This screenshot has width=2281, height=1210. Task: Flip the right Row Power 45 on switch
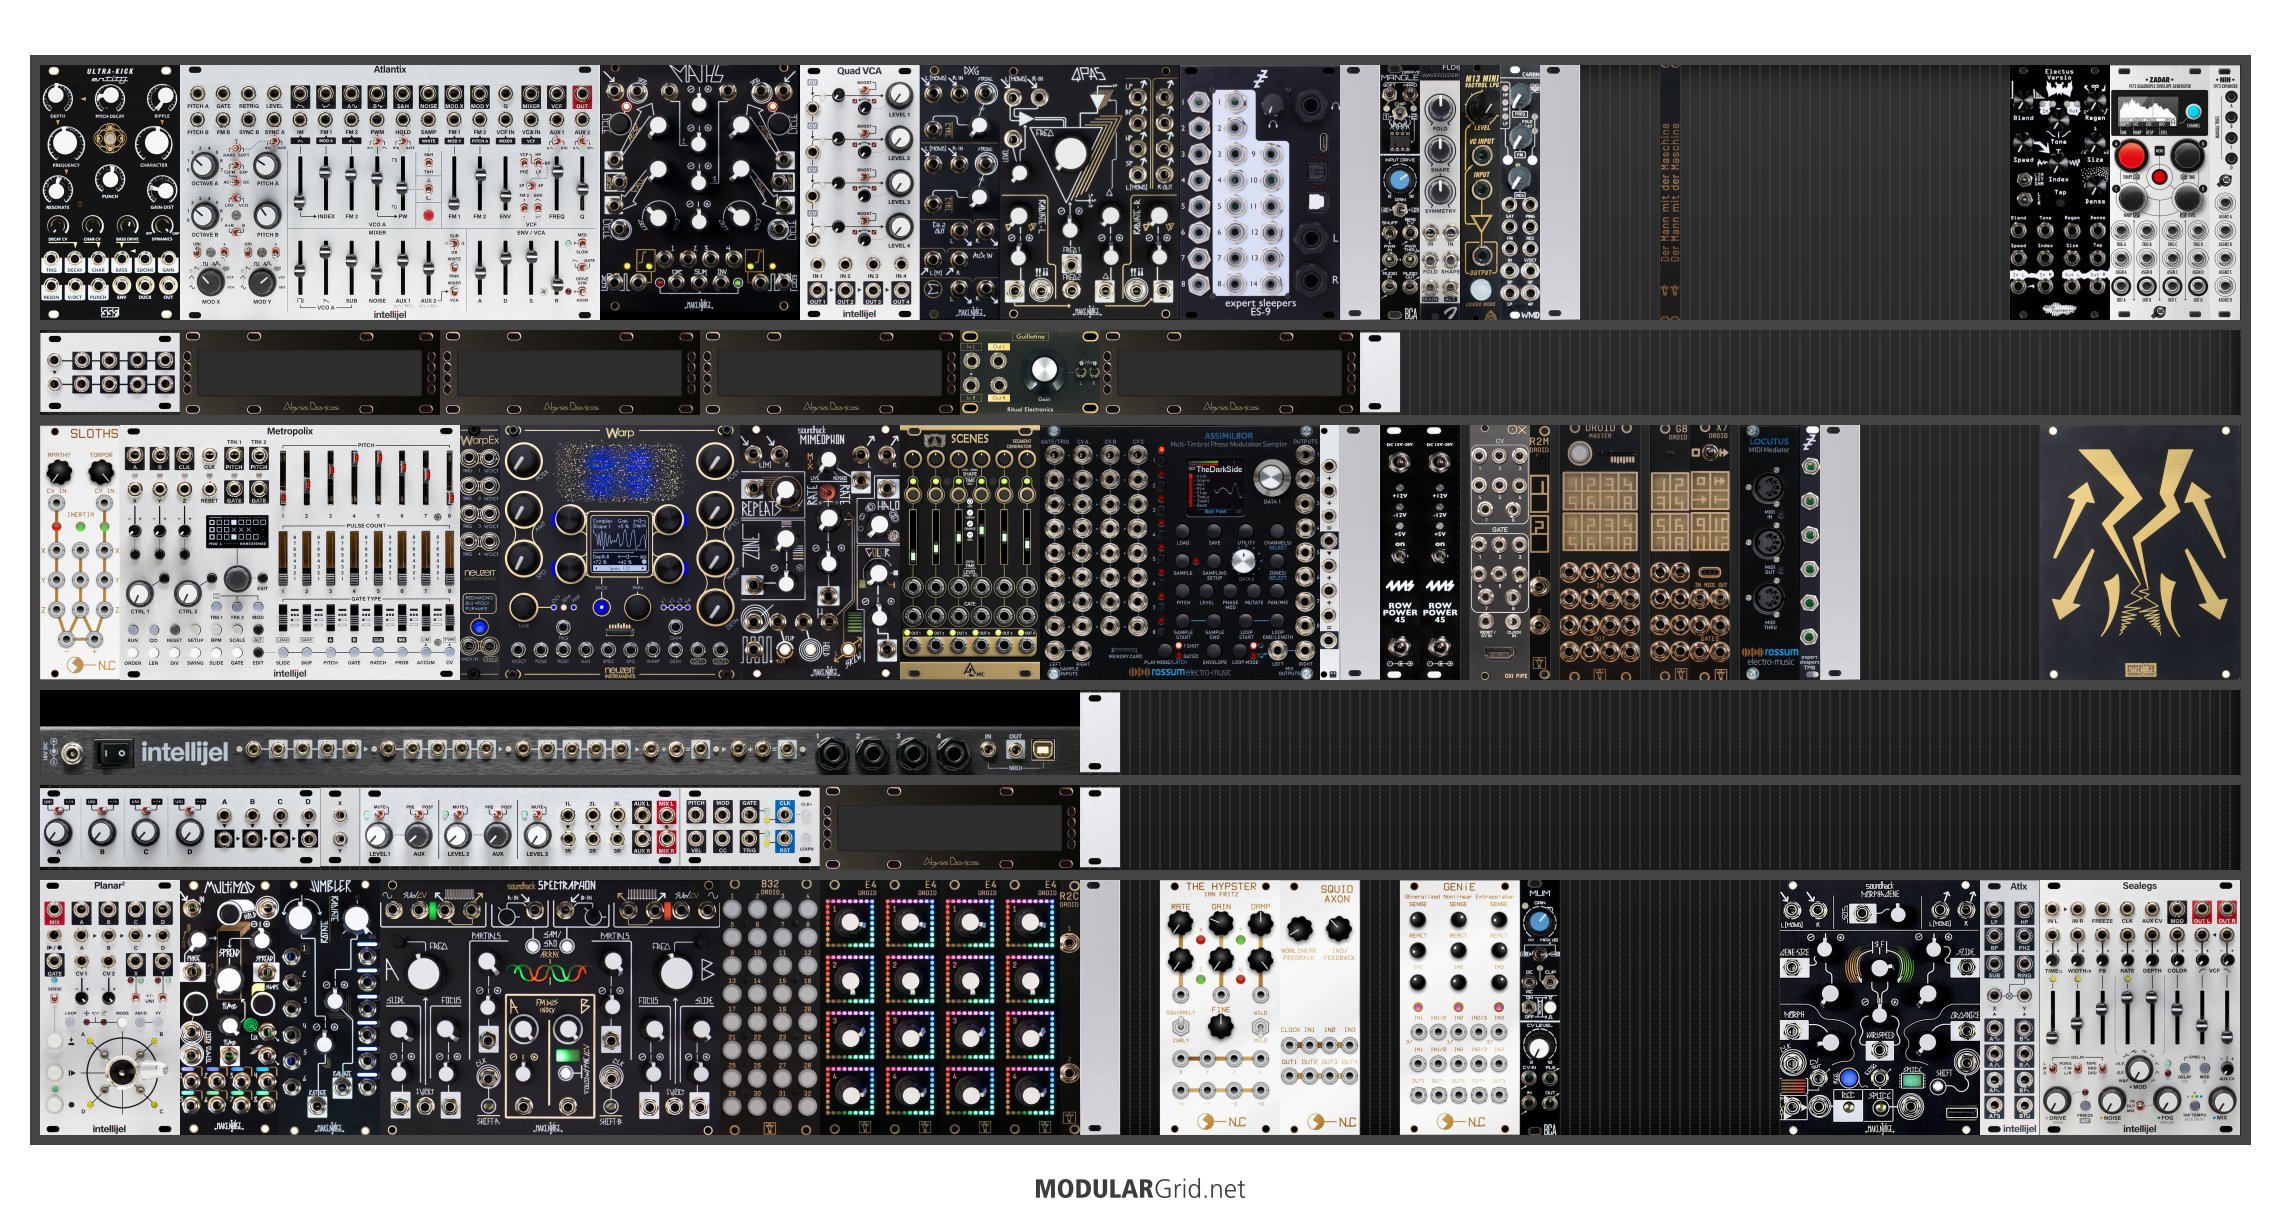[1439, 558]
